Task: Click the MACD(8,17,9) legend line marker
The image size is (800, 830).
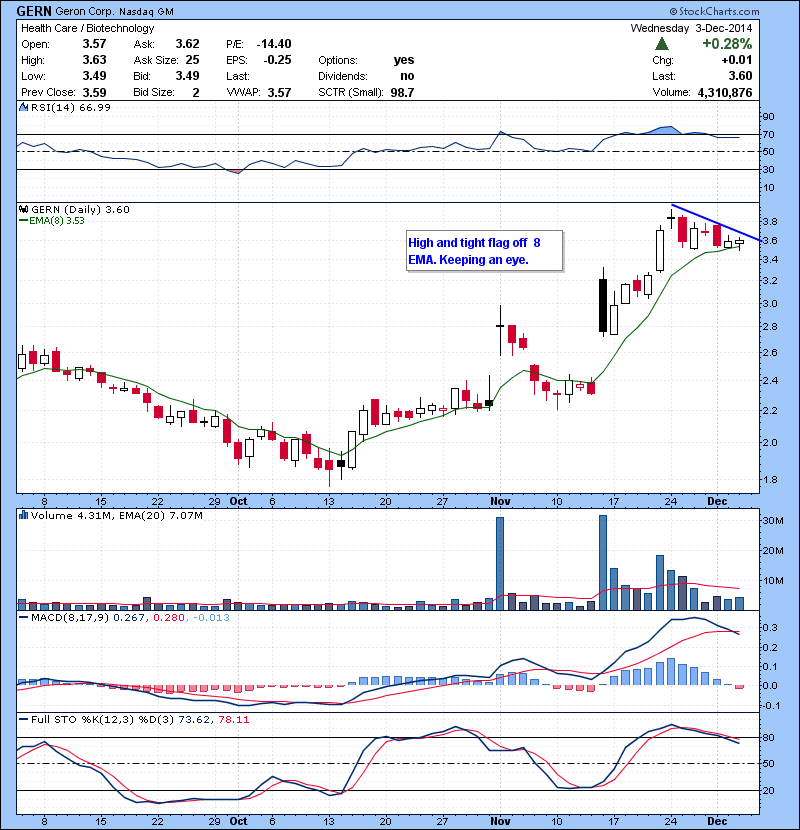Action: tap(23, 617)
